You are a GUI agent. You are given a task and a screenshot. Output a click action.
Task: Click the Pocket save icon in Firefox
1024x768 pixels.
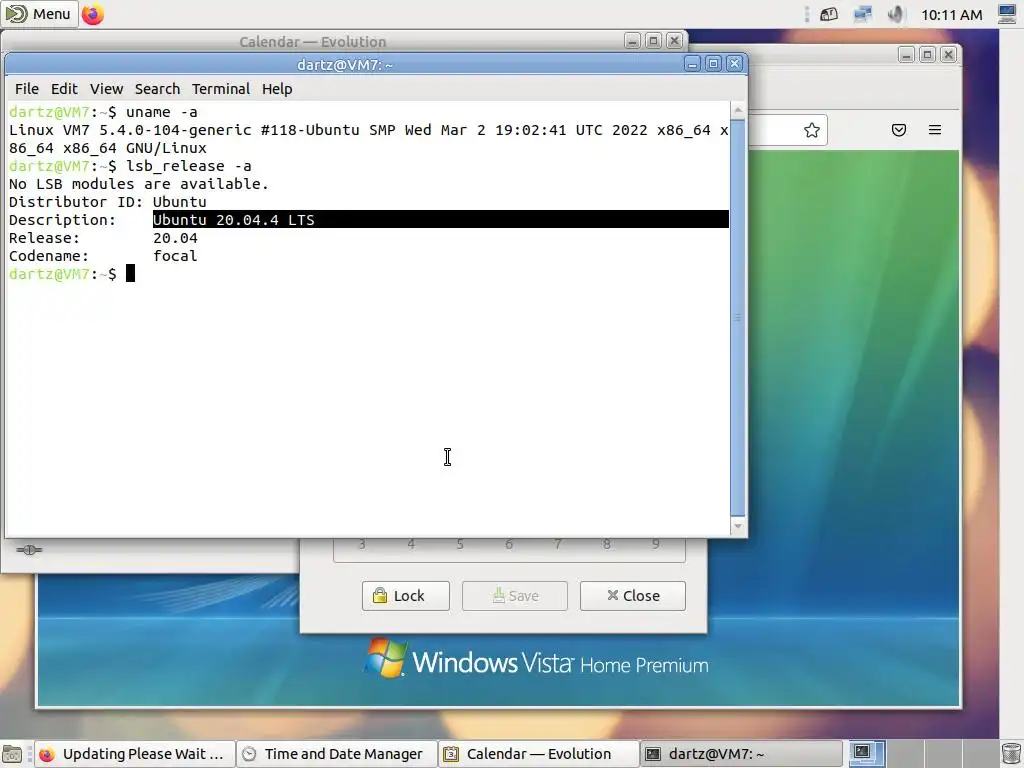pyautogui.click(x=899, y=130)
